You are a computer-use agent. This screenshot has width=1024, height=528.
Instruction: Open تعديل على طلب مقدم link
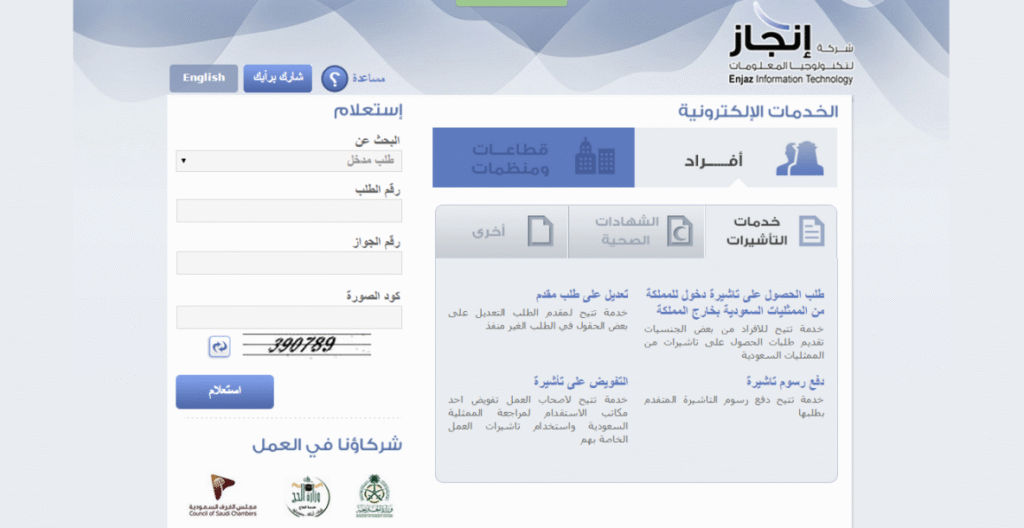581,295
